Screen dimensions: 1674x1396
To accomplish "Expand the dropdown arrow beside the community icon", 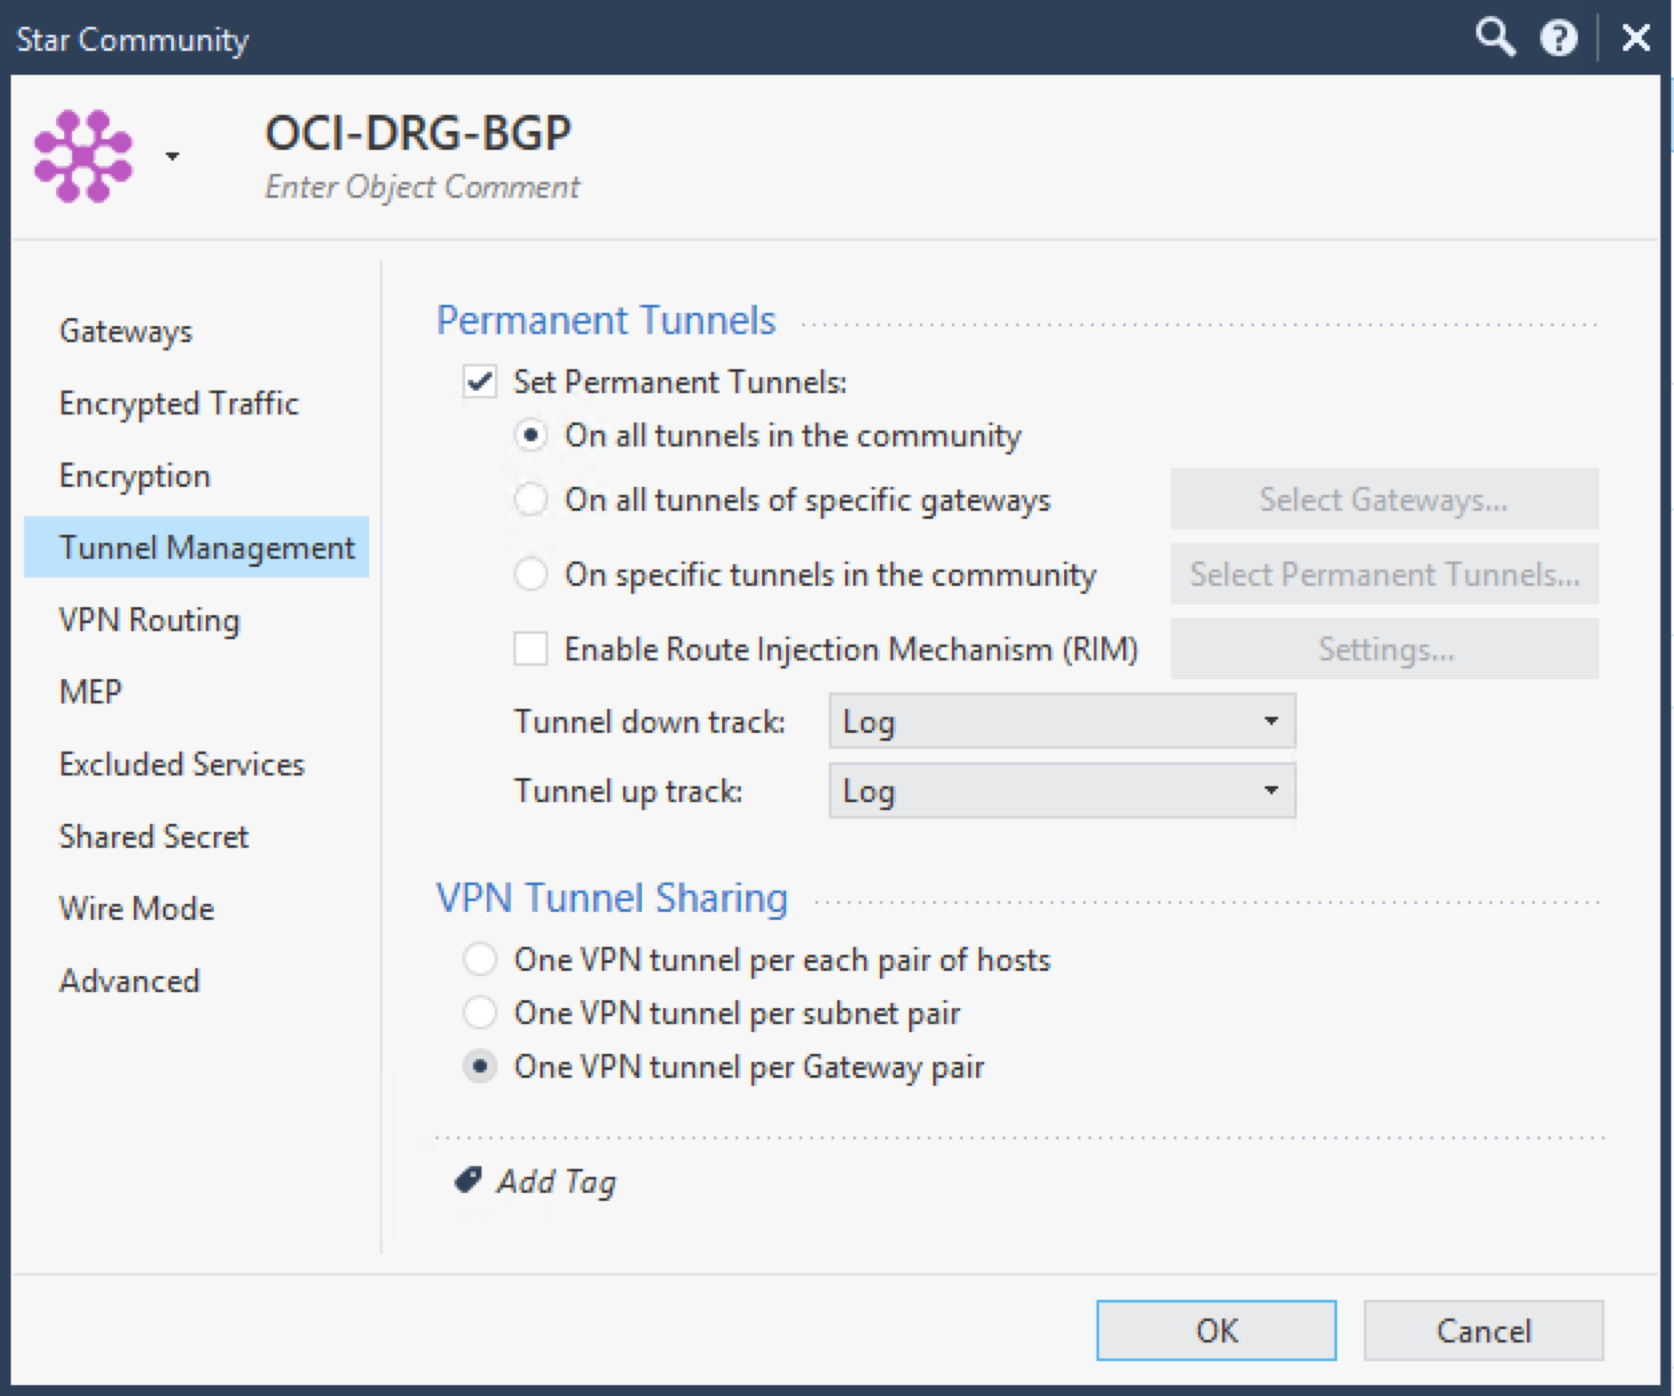I will click(171, 158).
